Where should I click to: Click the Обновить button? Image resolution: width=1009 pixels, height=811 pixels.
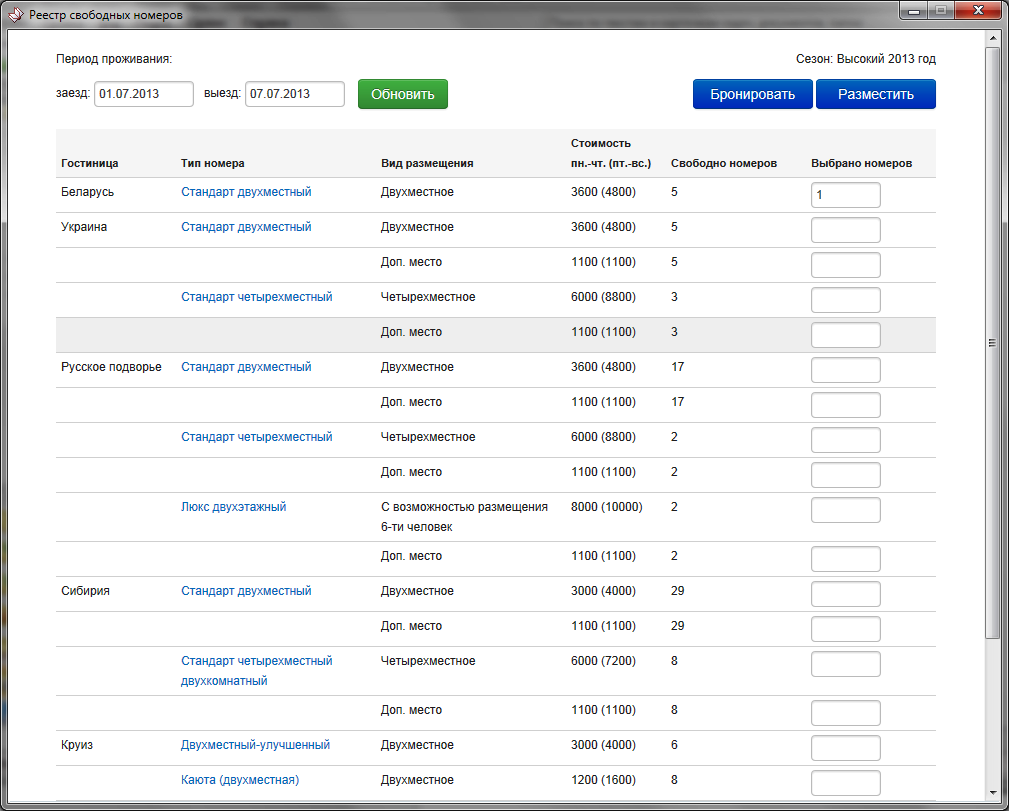pos(403,94)
